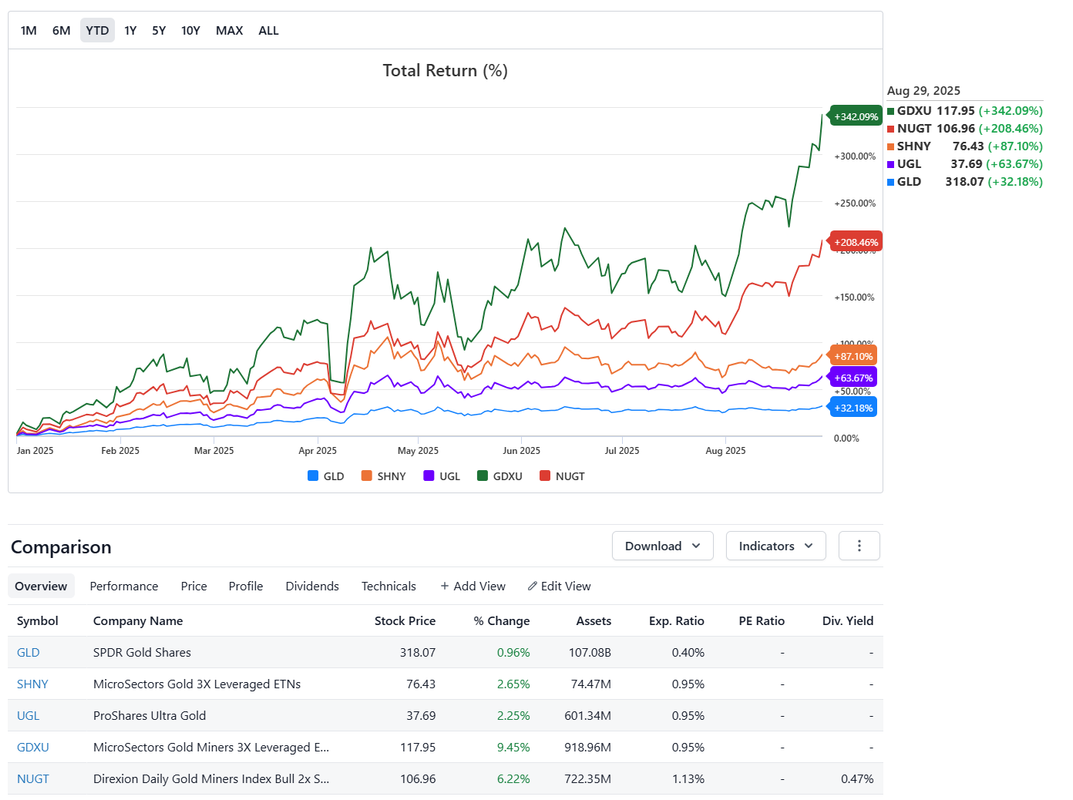Click Edit View with pencil icon
This screenshot has height=800, width=1073.
click(559, 586)
